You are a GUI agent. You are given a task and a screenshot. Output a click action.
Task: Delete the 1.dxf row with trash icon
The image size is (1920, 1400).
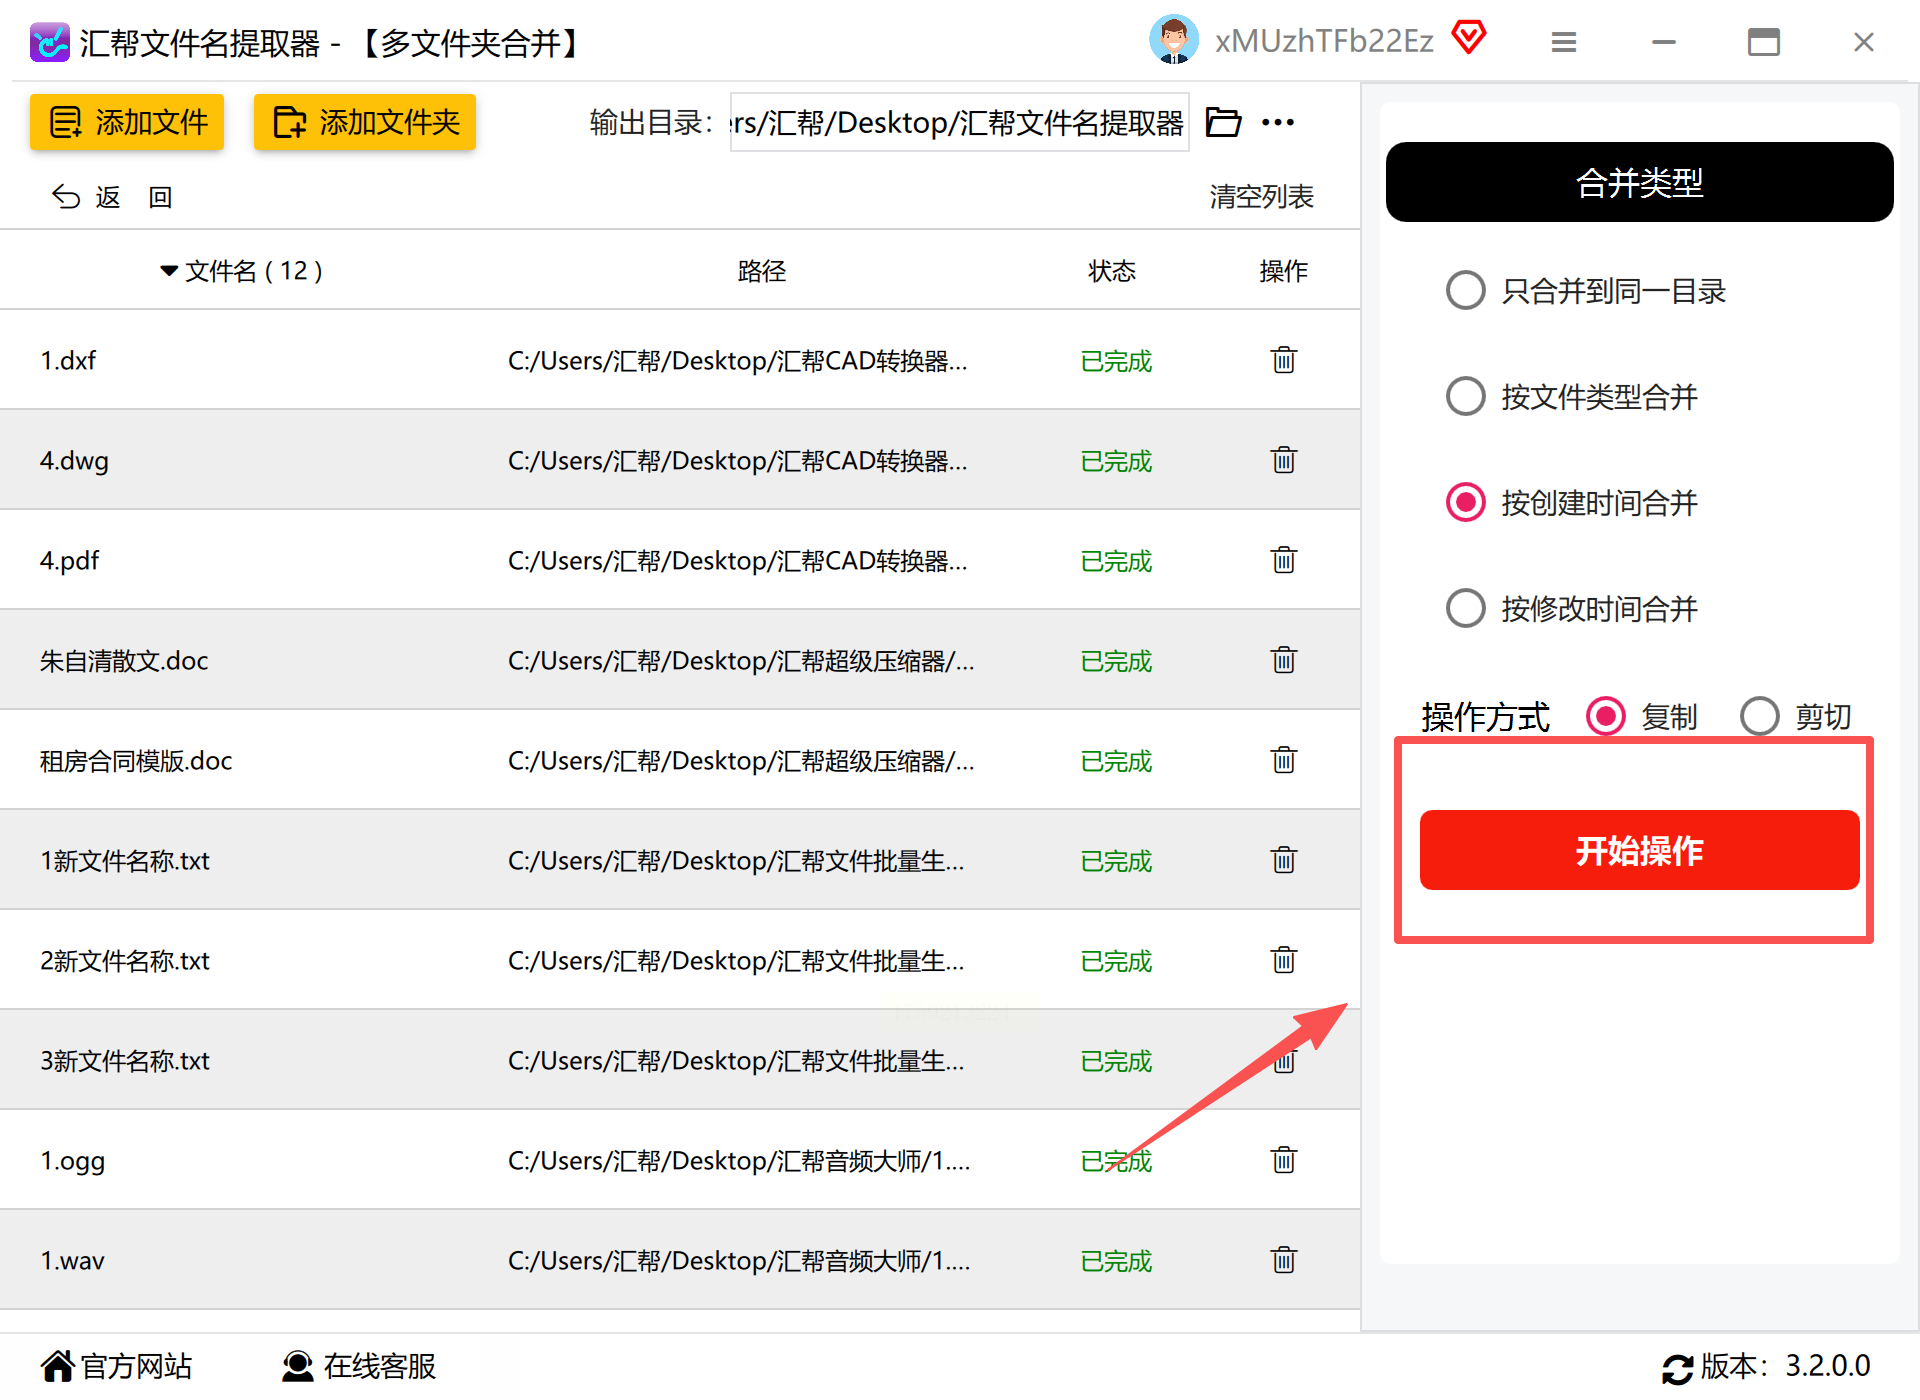click(1283, 360)
